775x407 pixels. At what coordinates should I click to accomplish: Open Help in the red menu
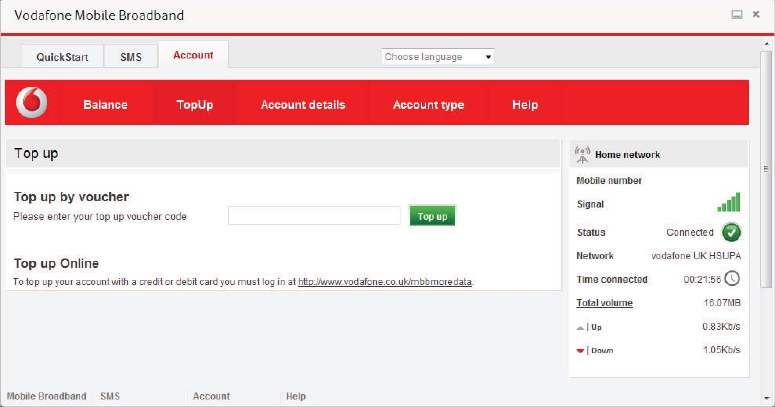[525, 104]
